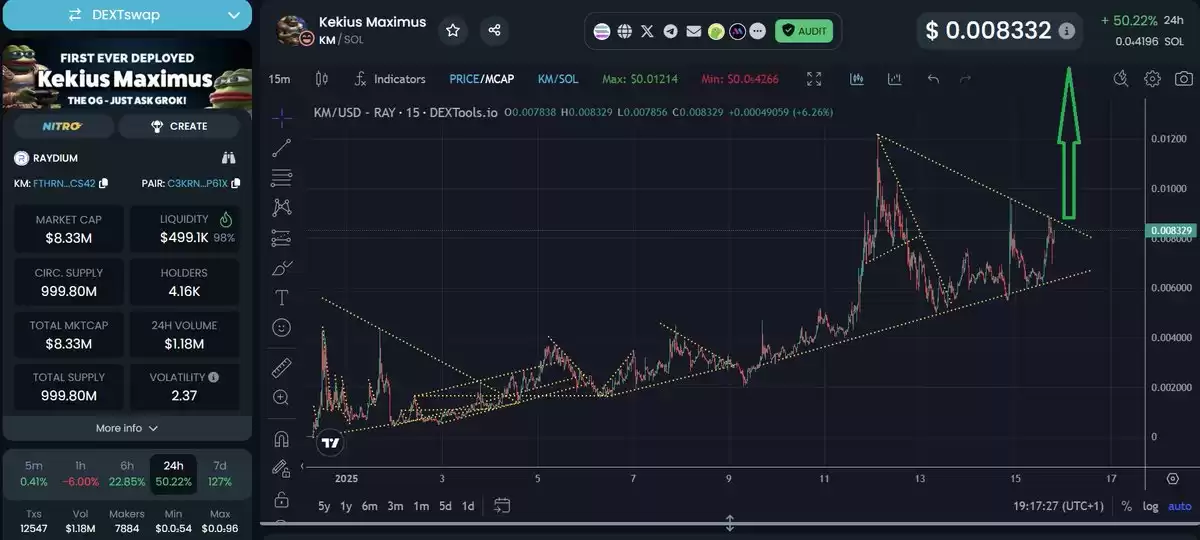The width and height of the screenshot is (1200, 540).
Task: Open the go to date calendar
Action: click(x=502, y=506)
